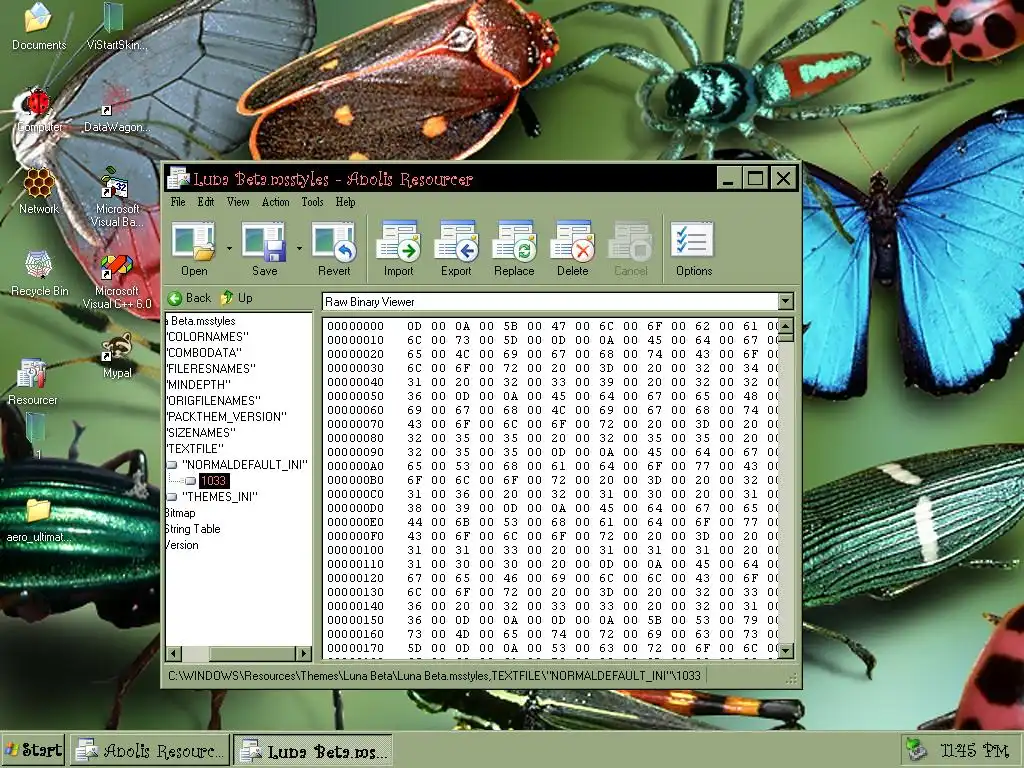Select the "FILERESNAMES" tree item
The width and height of the screenshot is (1024, 768).
pos(211,369)
